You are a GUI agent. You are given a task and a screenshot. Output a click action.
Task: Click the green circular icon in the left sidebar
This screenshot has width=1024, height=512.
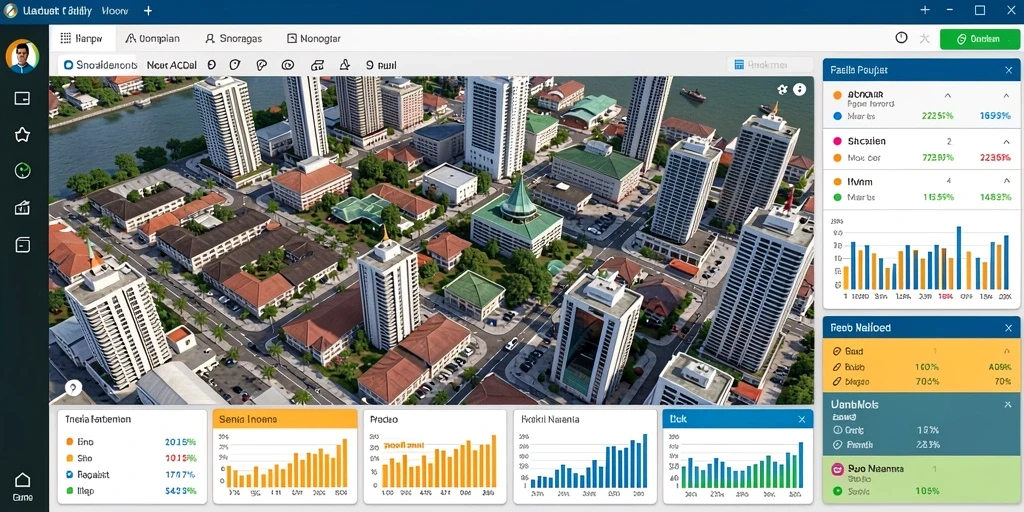pyautogui.click(x=22, y=171)
